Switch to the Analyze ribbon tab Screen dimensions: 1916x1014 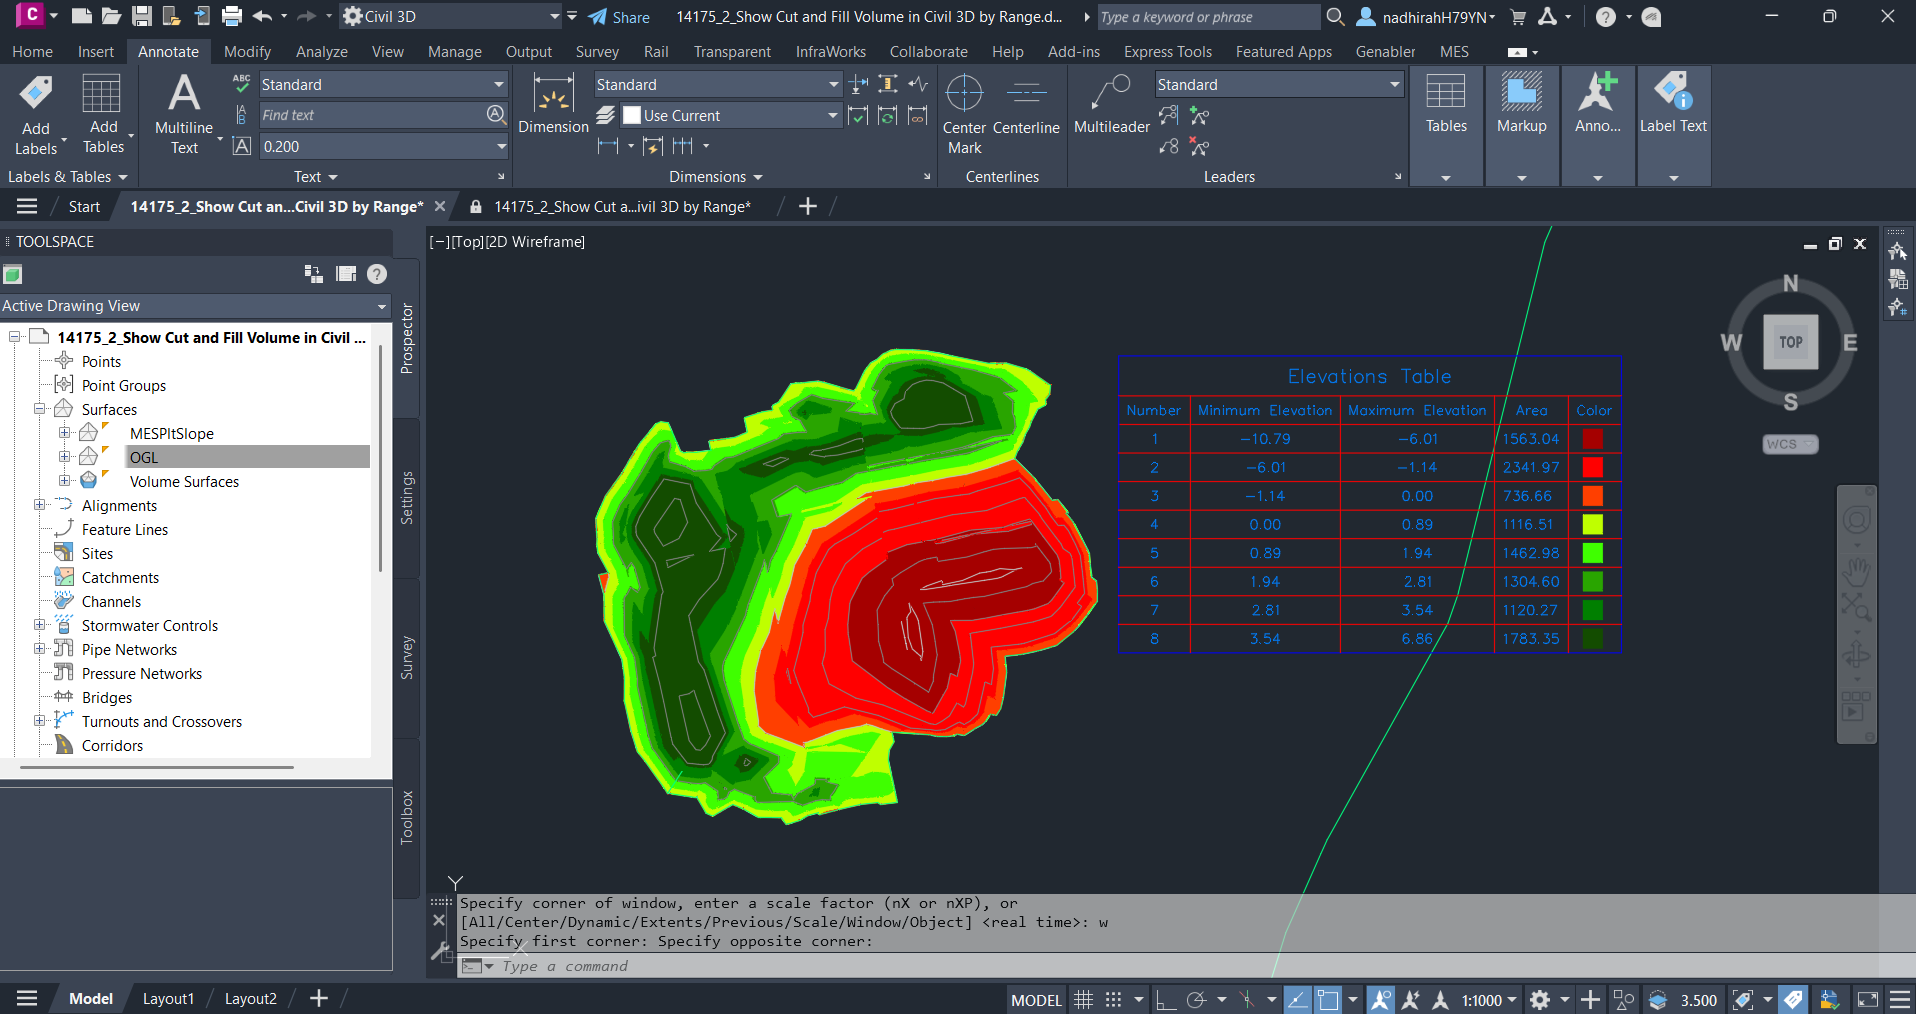coord(321,51)
